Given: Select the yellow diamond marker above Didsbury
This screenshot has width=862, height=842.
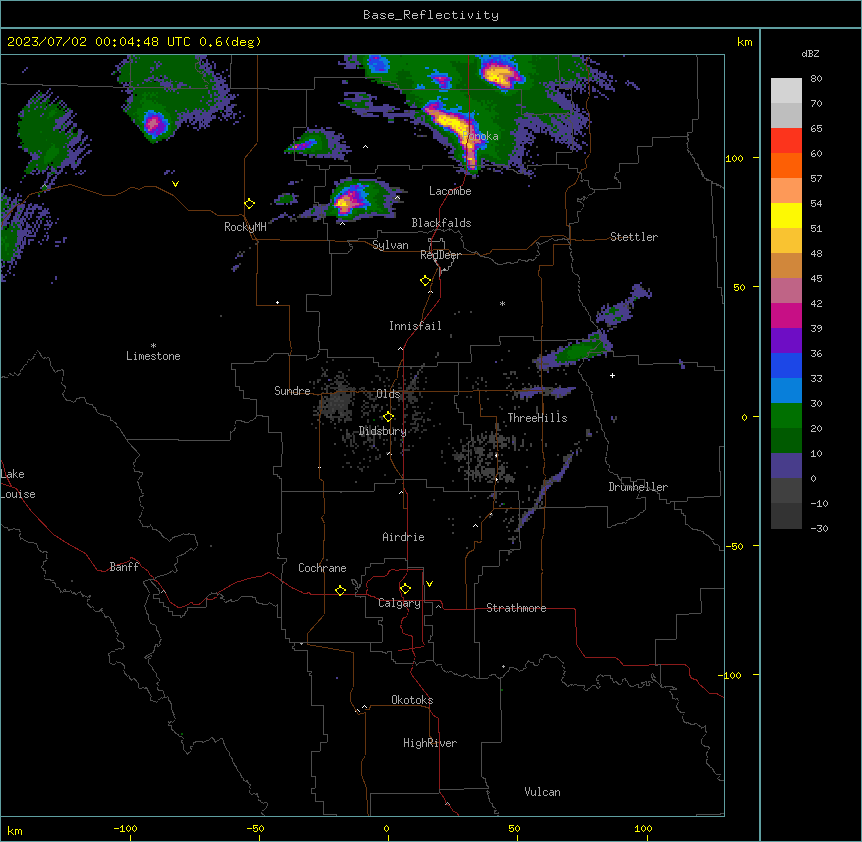Looking at the screenshot, I should (x=388, y=417).
